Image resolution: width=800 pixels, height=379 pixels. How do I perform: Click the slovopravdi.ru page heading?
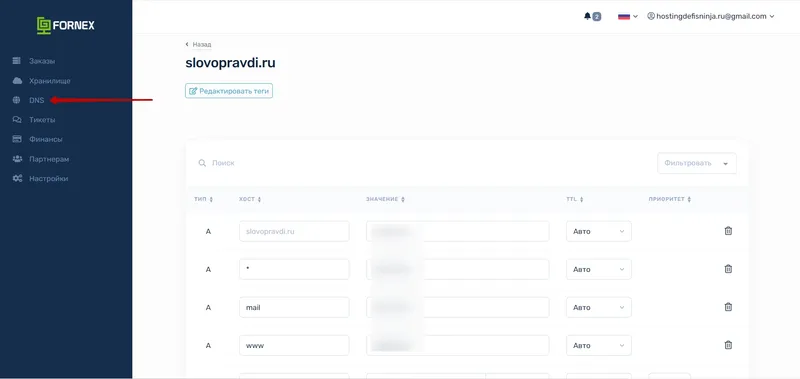click(230, 63)
